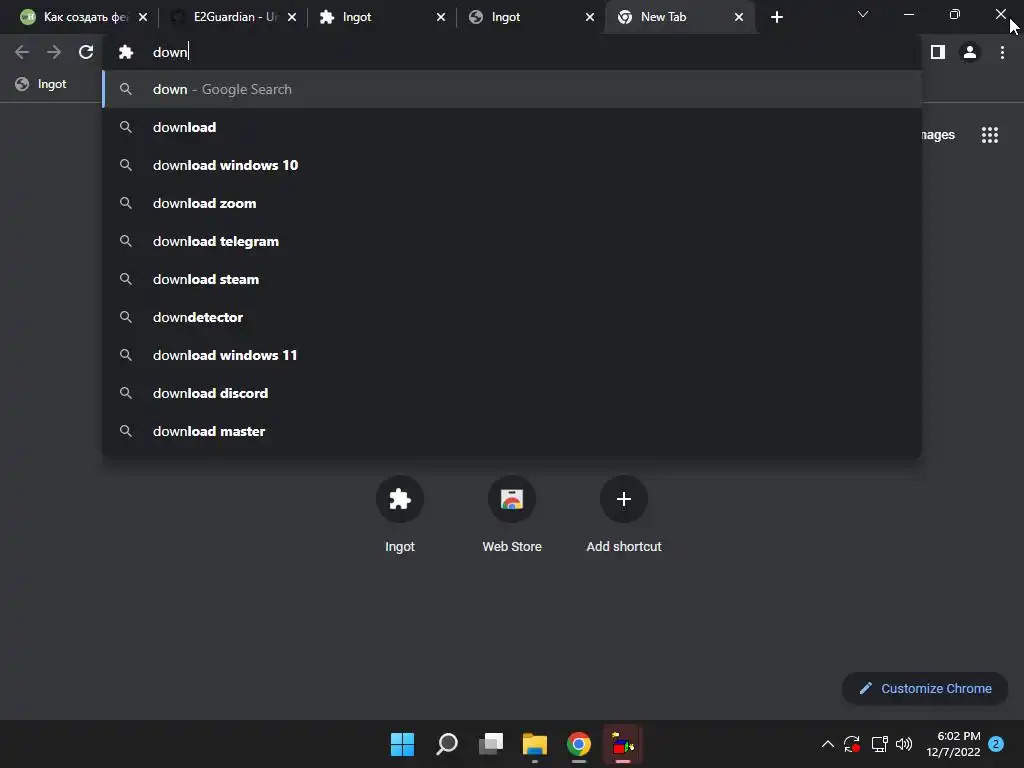
Task: Go forward with the browser forward arrow
Action: point(54,52)
